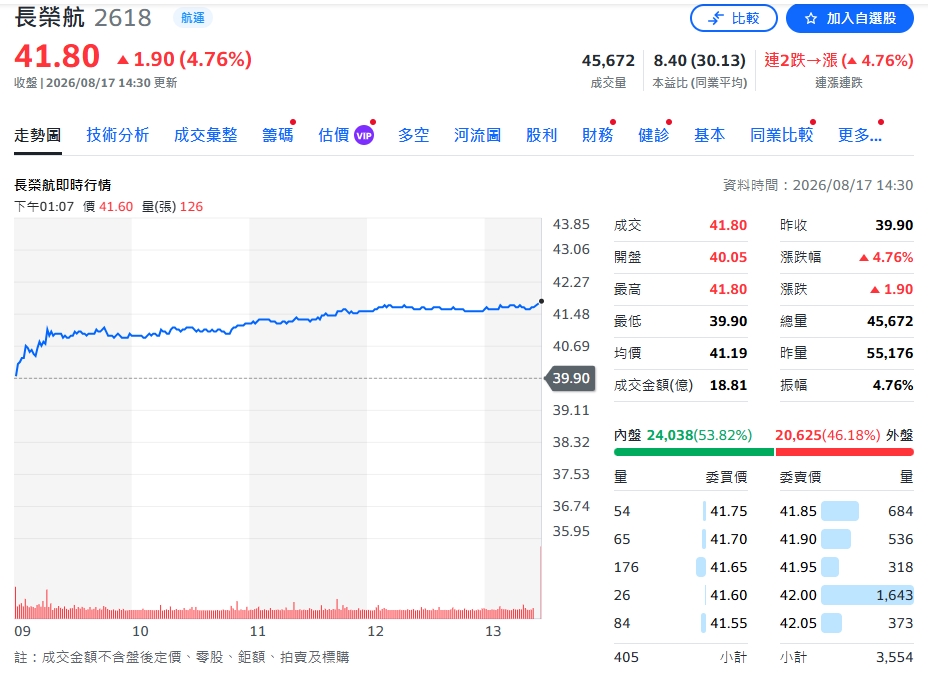Viewport: 928px width, 678px height.
Task: Select the 走勢圖 tab
Action: click(x=38, y=135)
